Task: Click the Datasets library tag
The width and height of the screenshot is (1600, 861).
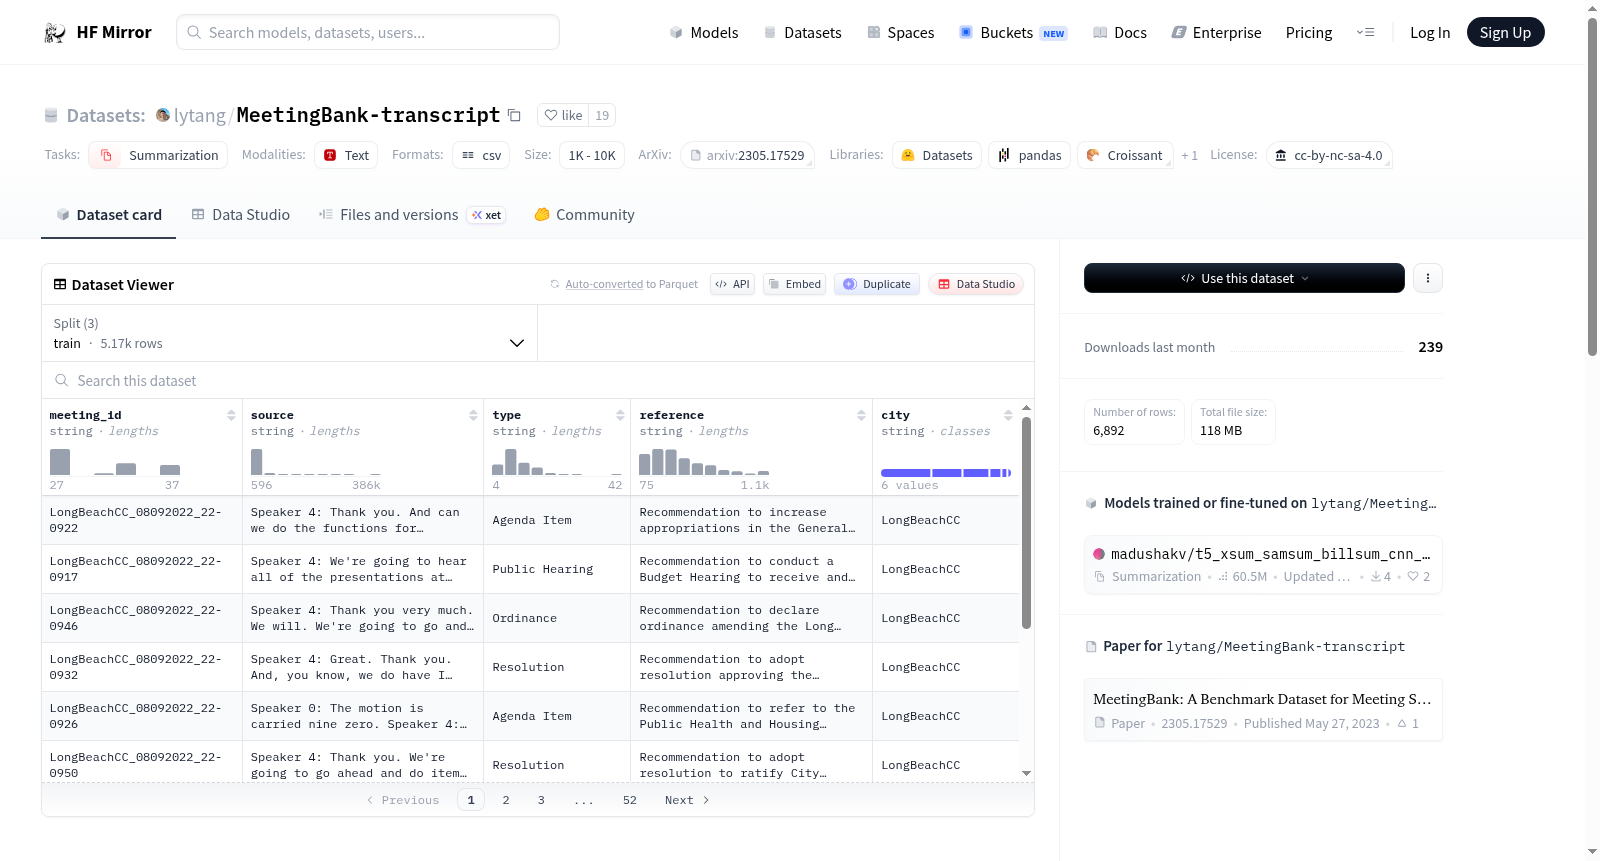Action: [x=937, y=155]
